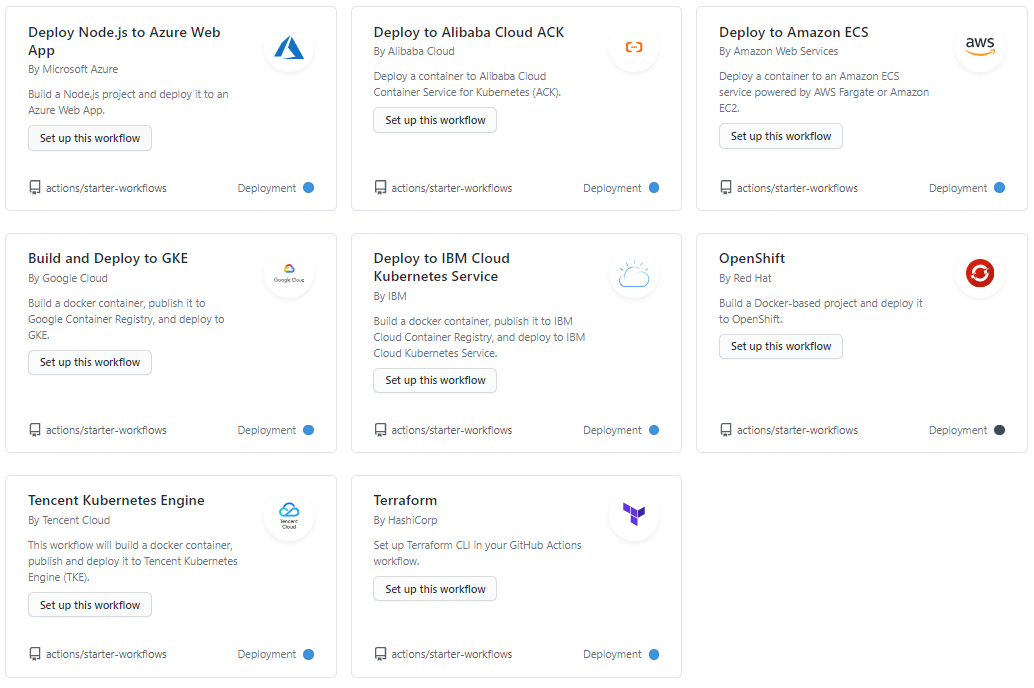Click the HashiCorp Terraform logo icon
1034x688 pixels.
(x=634, y=515)
